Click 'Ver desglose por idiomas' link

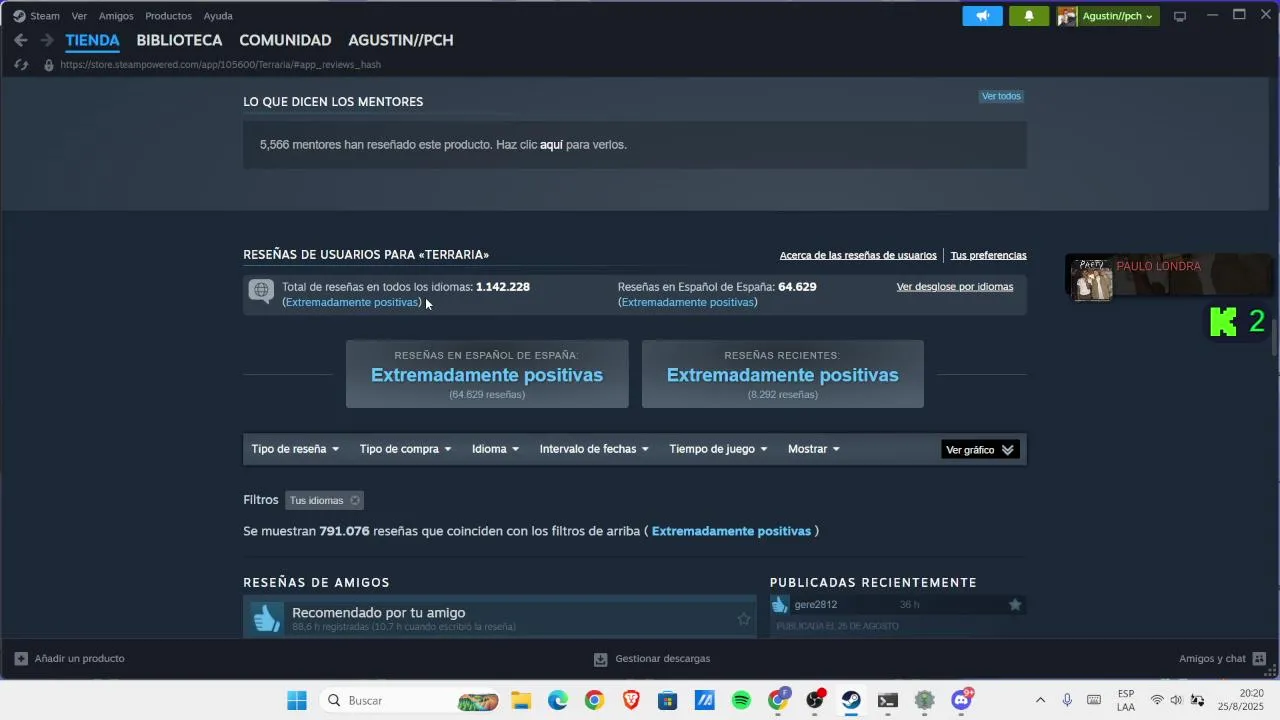[955, 287]
